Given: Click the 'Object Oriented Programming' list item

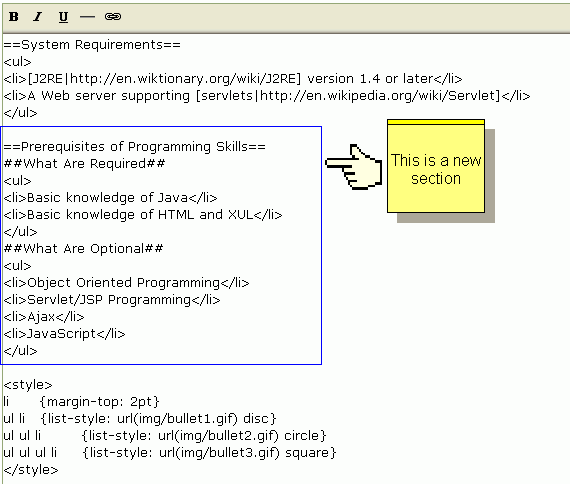Looking at the screenshot, I should (x=127, y=283).
